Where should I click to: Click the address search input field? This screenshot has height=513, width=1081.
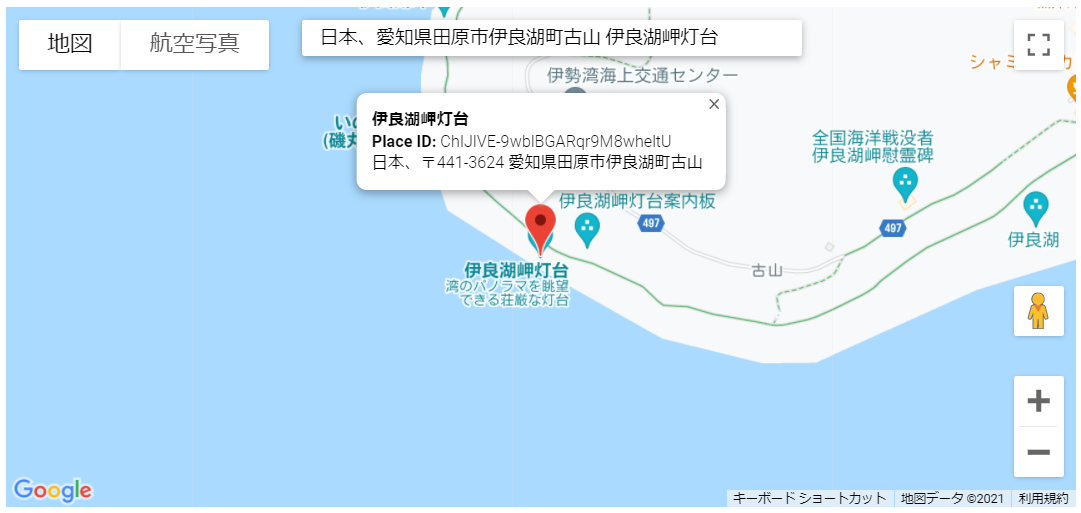(x=552, y=38)
